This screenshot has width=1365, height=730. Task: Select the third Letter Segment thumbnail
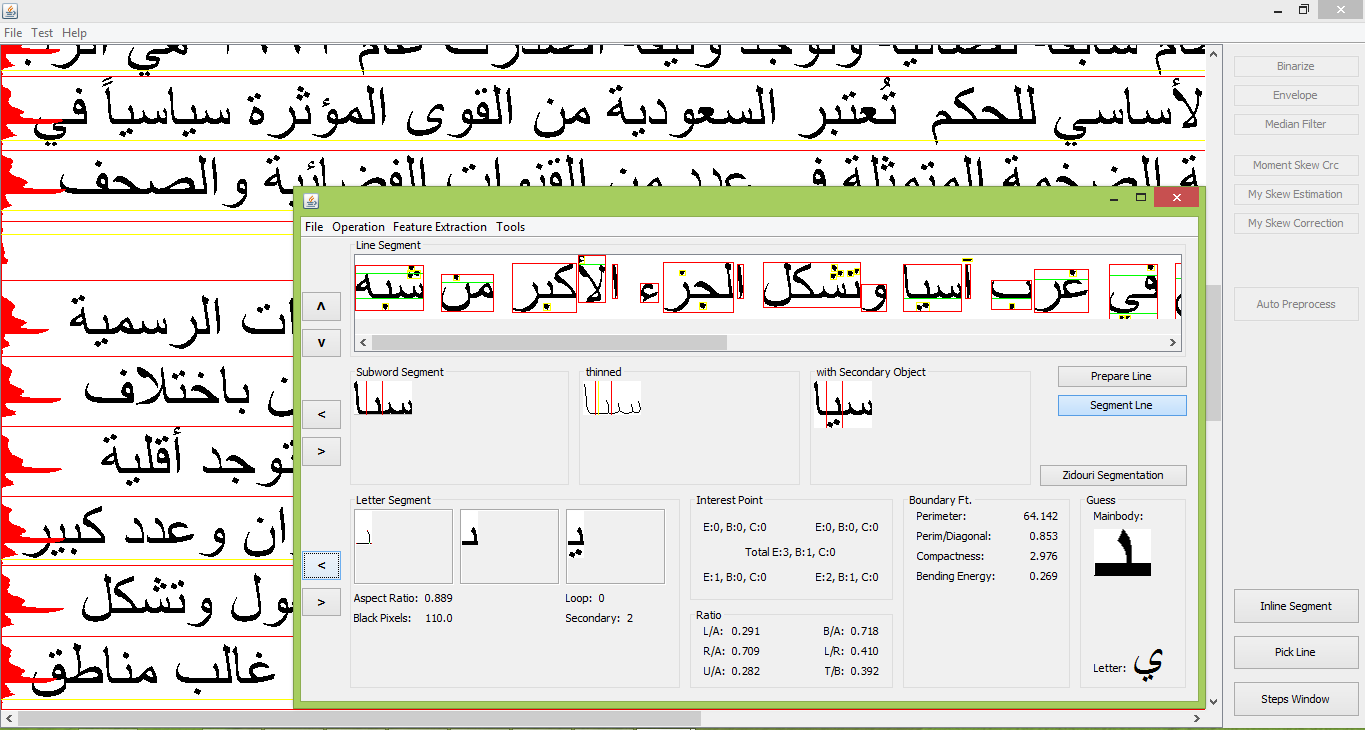615,546
